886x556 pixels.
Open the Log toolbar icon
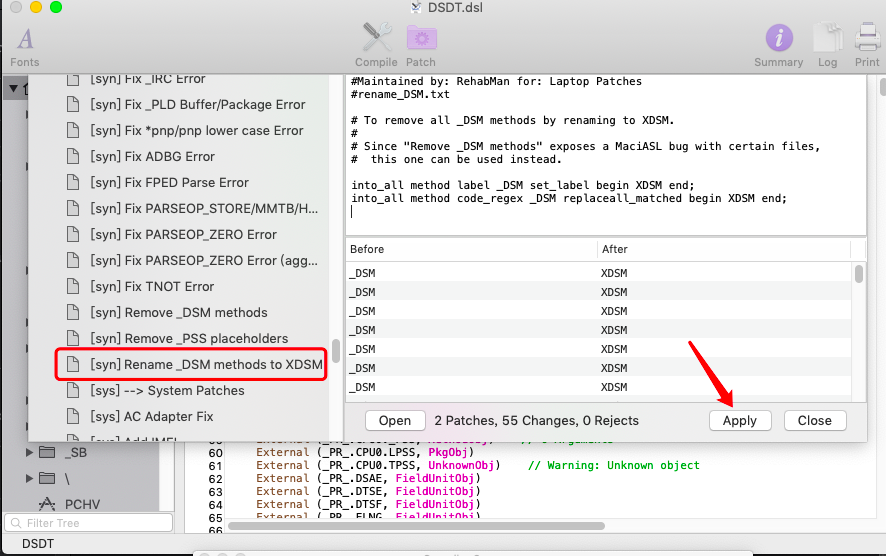[x=828, y=38]
